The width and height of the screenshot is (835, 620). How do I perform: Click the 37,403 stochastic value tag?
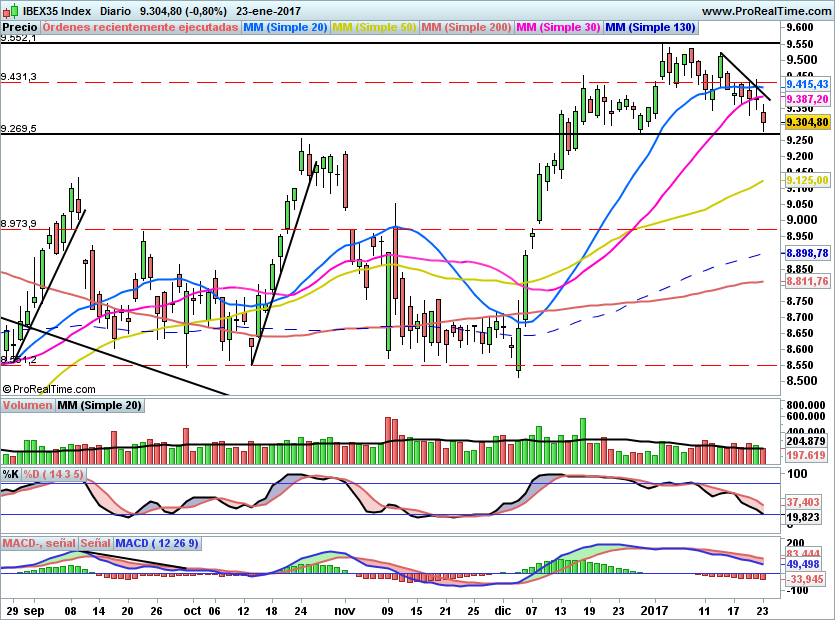coord(803,502)
